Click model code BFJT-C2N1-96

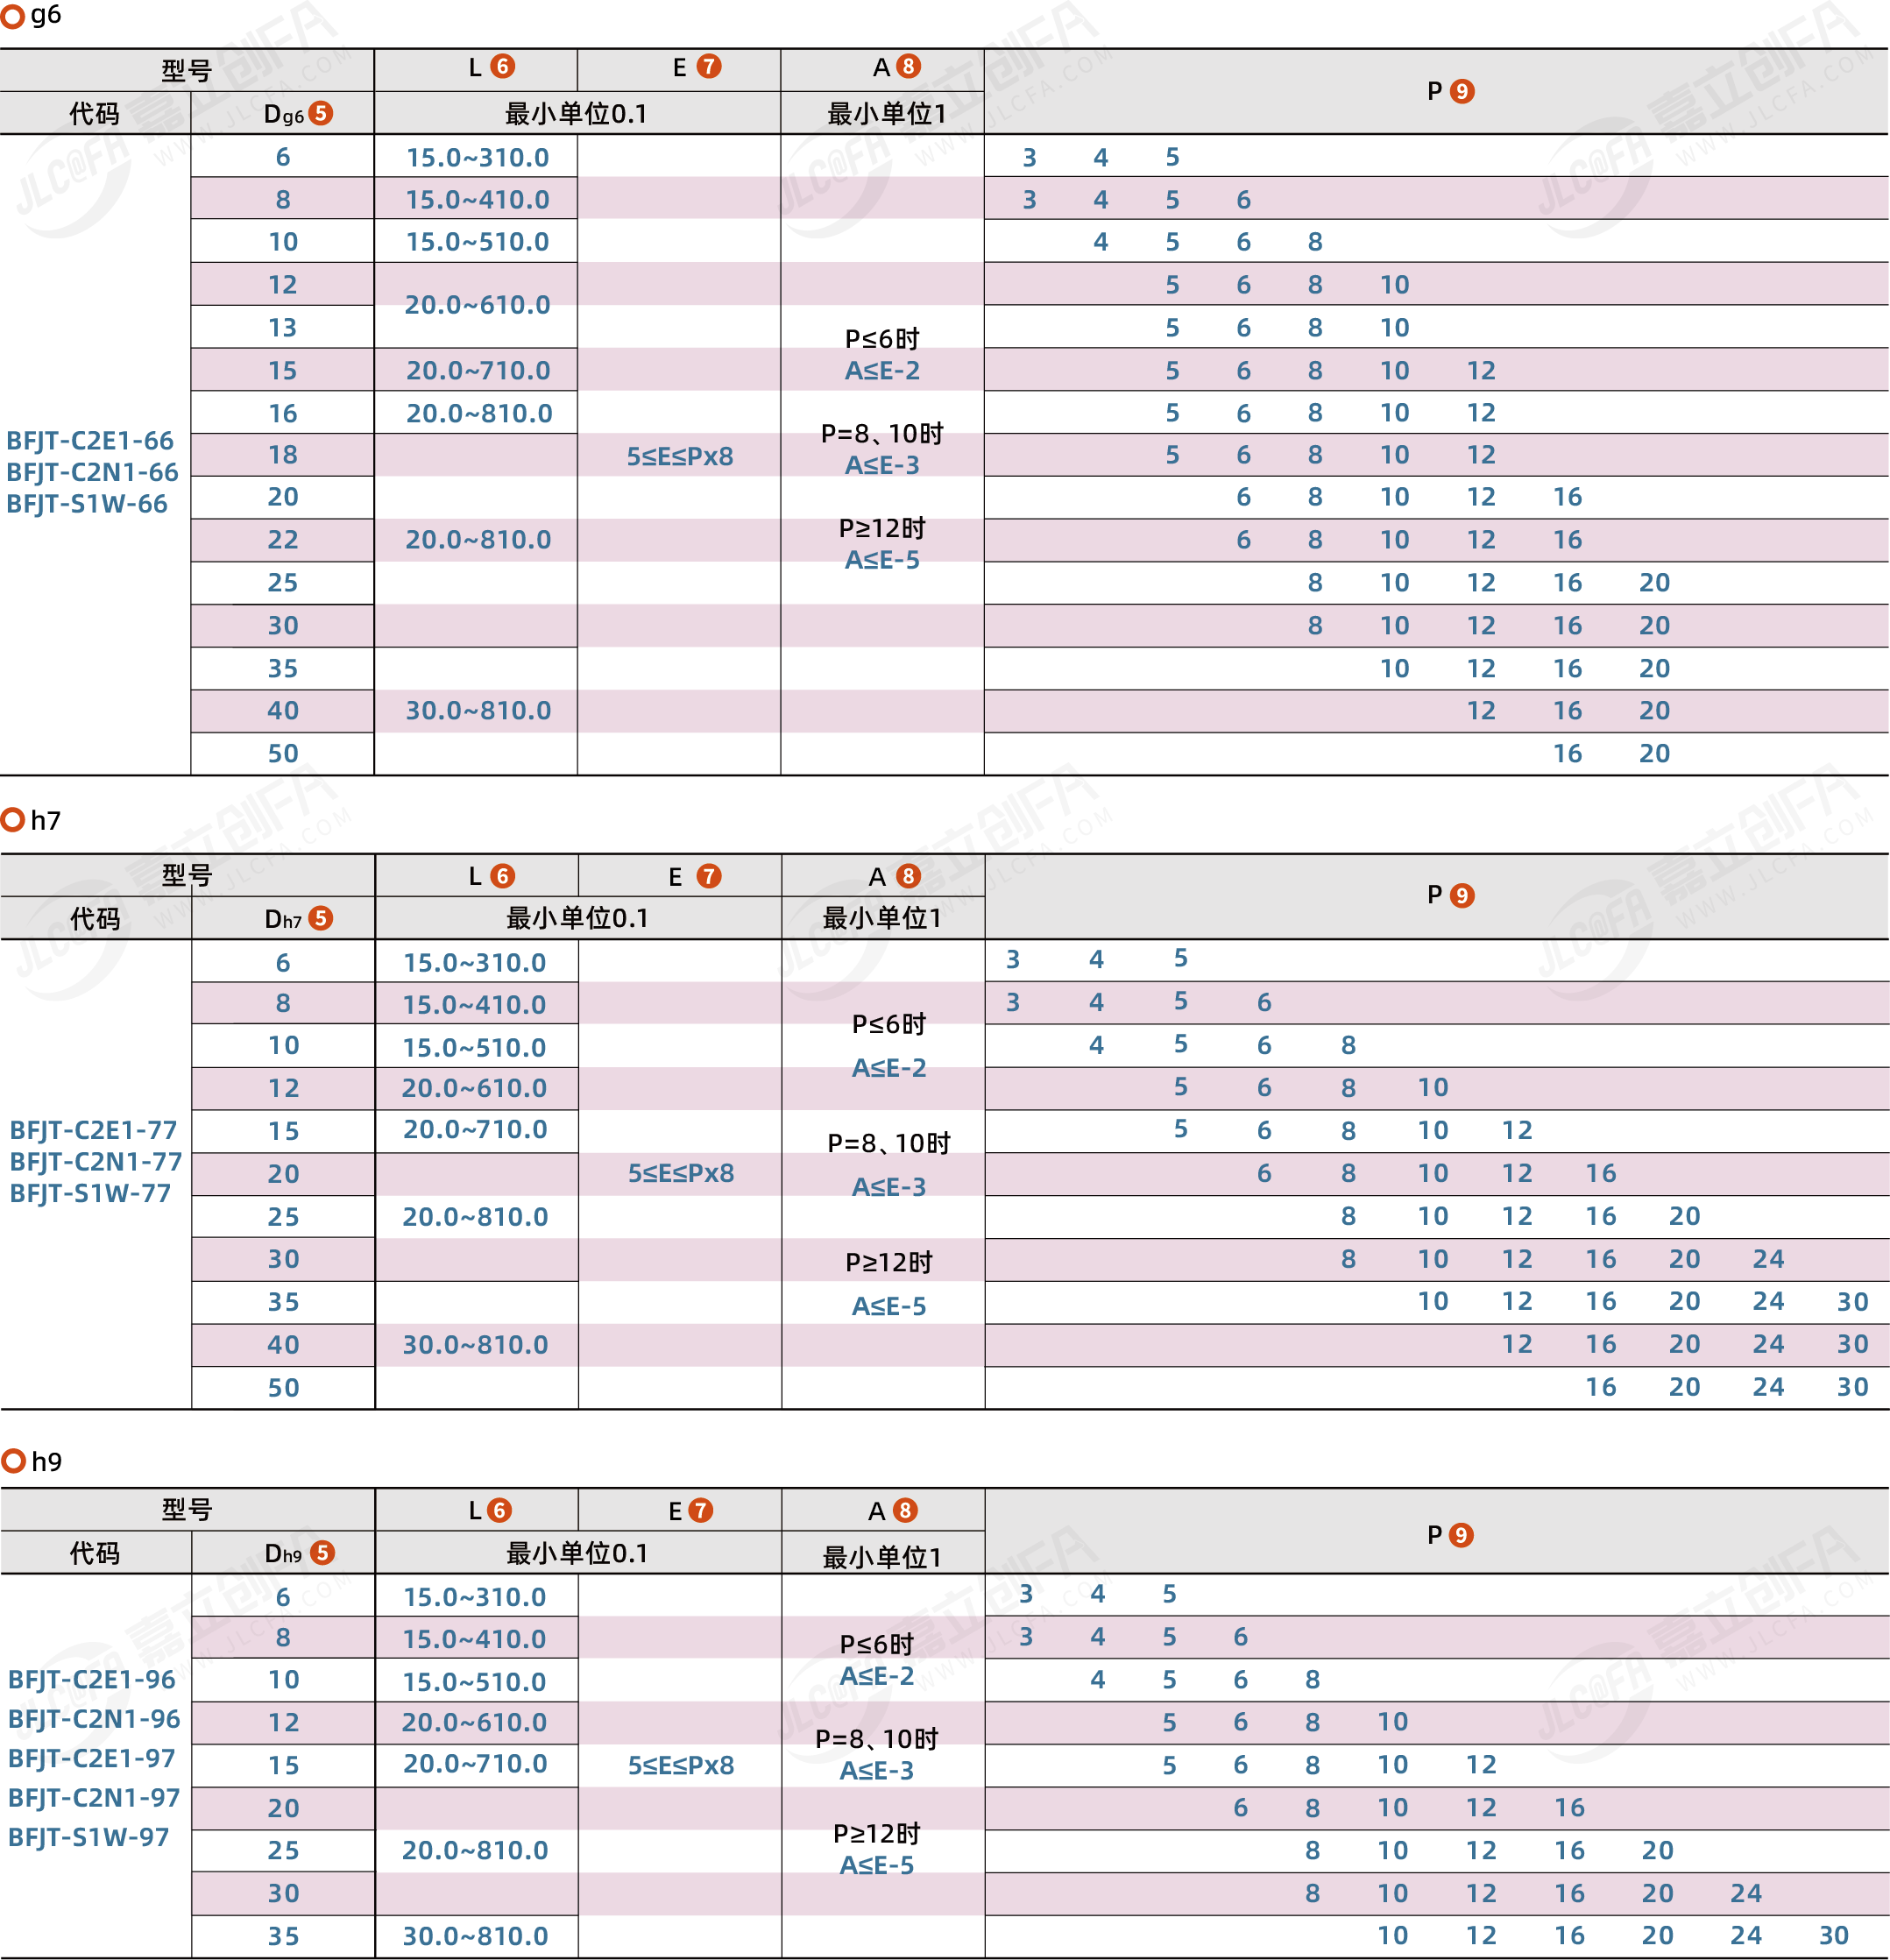coord(94,1719)
